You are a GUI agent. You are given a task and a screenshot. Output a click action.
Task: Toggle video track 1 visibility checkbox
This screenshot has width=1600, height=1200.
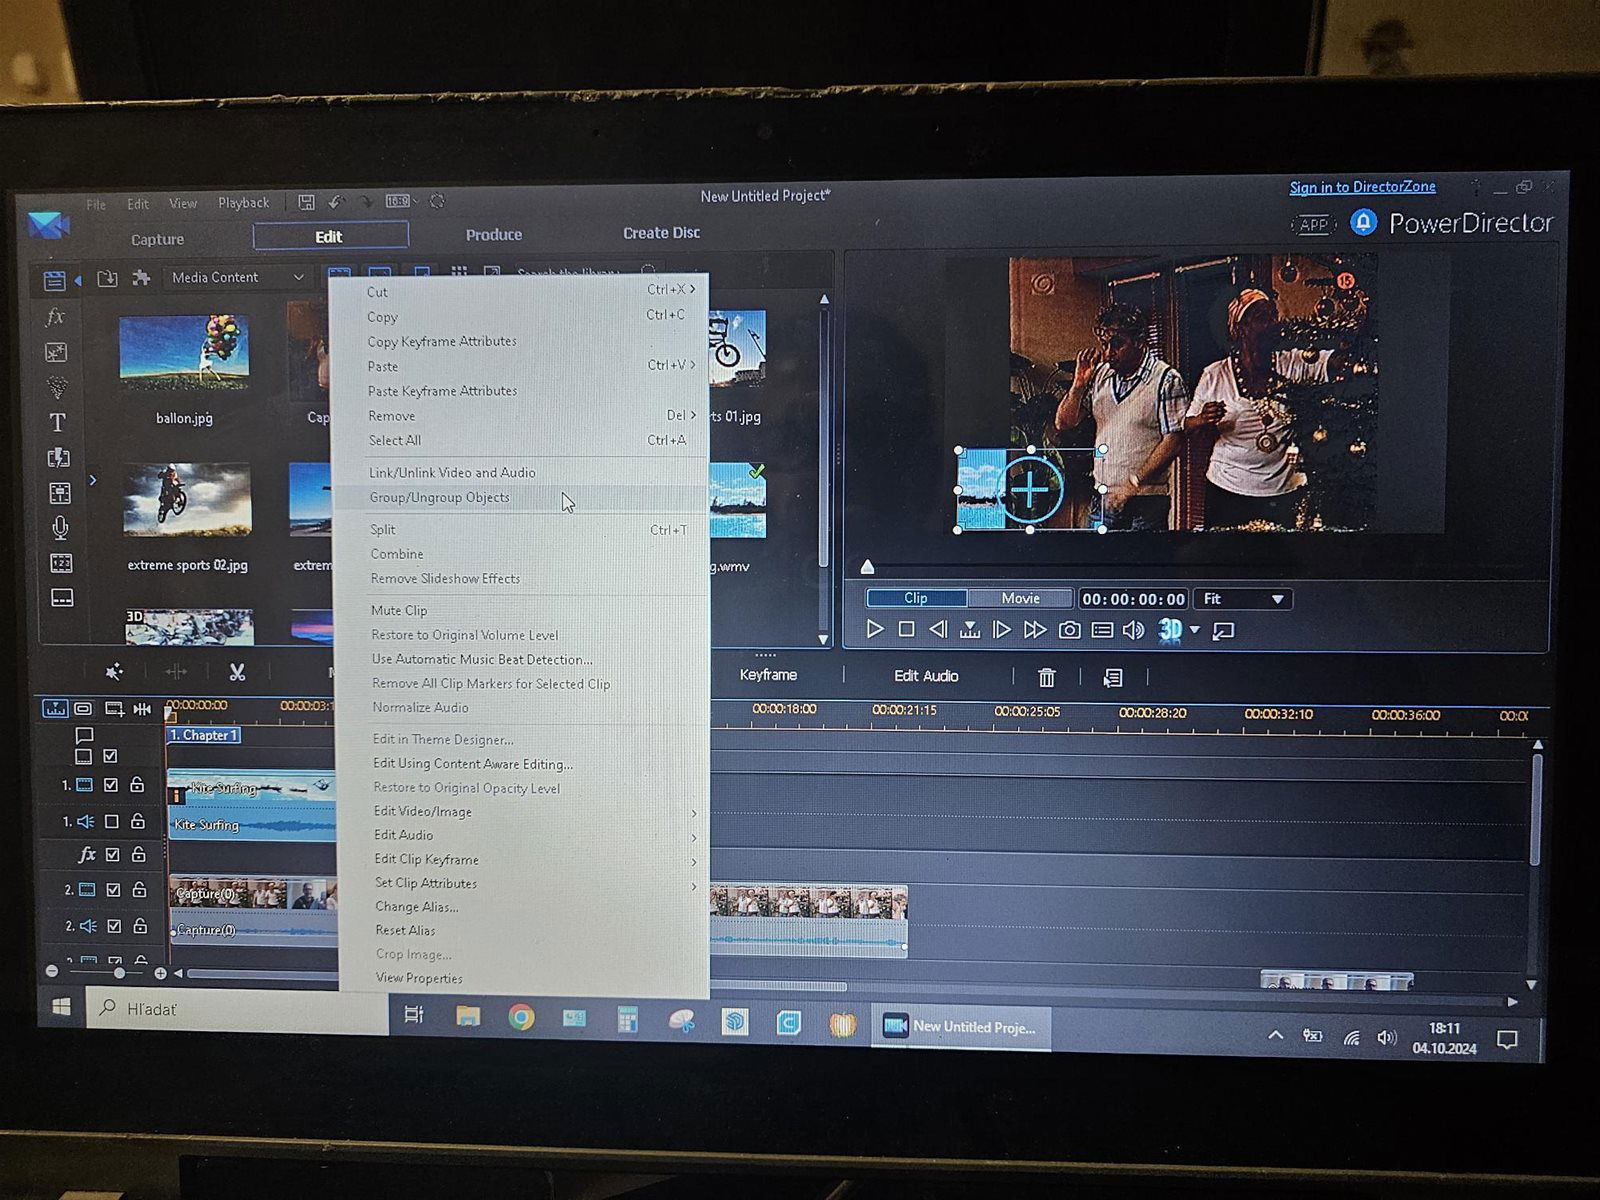(111, 785)
